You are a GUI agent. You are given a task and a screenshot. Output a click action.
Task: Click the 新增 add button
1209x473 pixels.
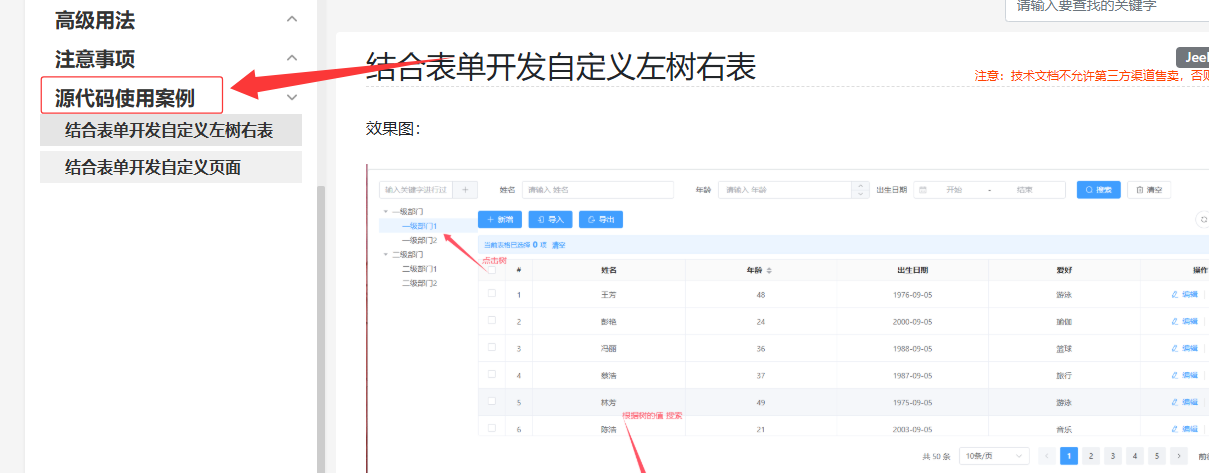(499, 219)
